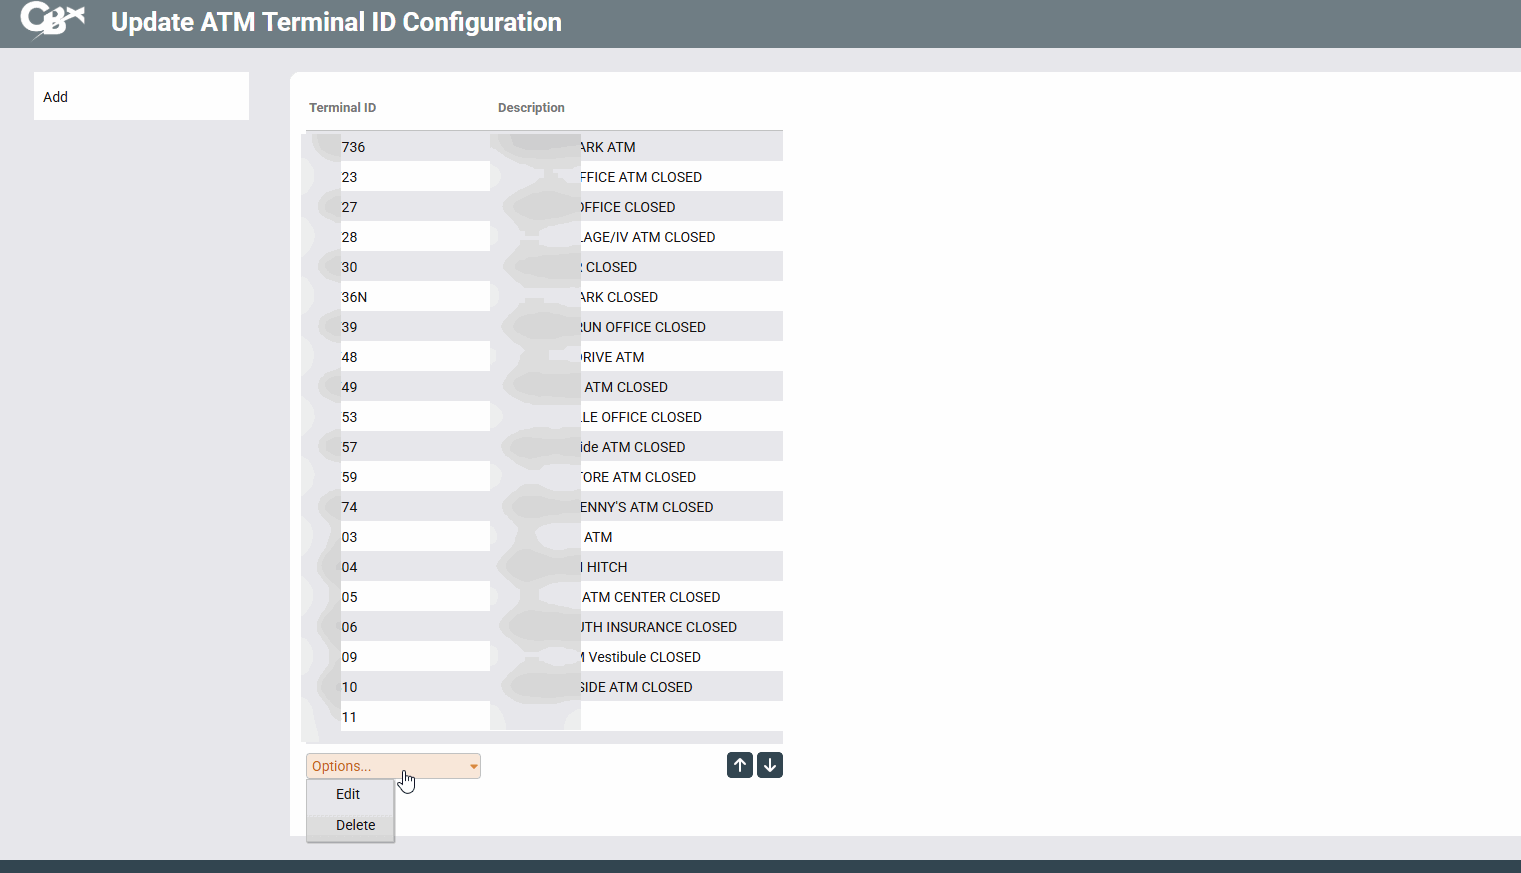Select row with Vestibule CLOSED description

(643, 657)
